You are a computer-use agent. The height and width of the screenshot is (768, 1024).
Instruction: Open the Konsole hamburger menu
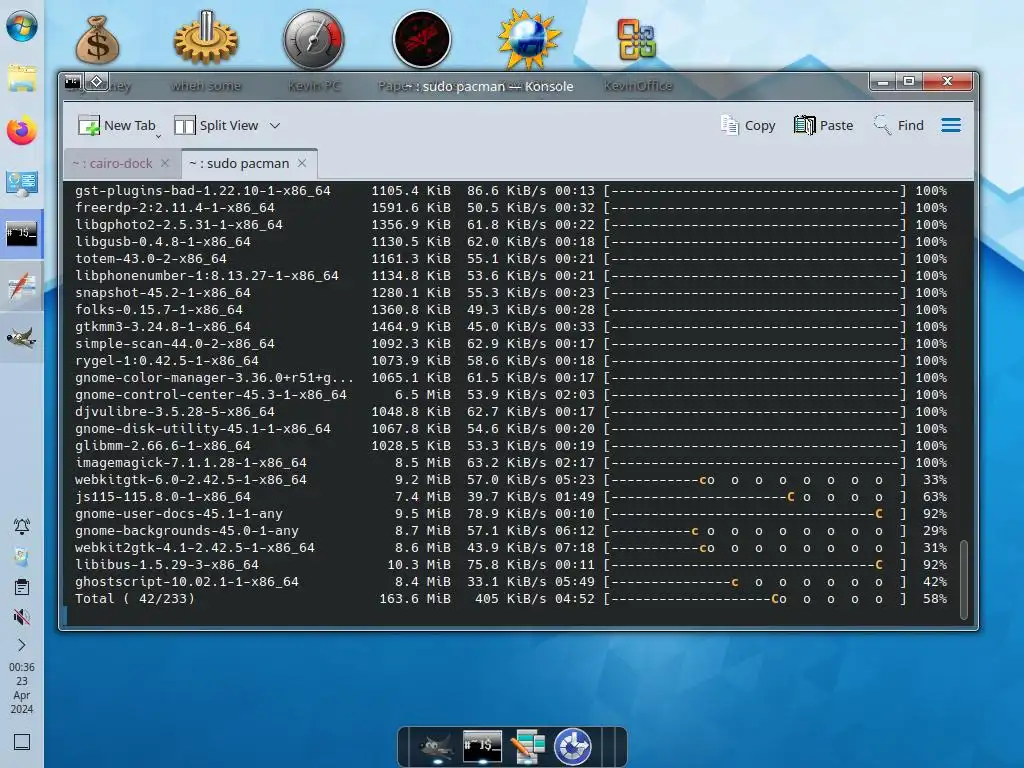[x=951, y=125]
